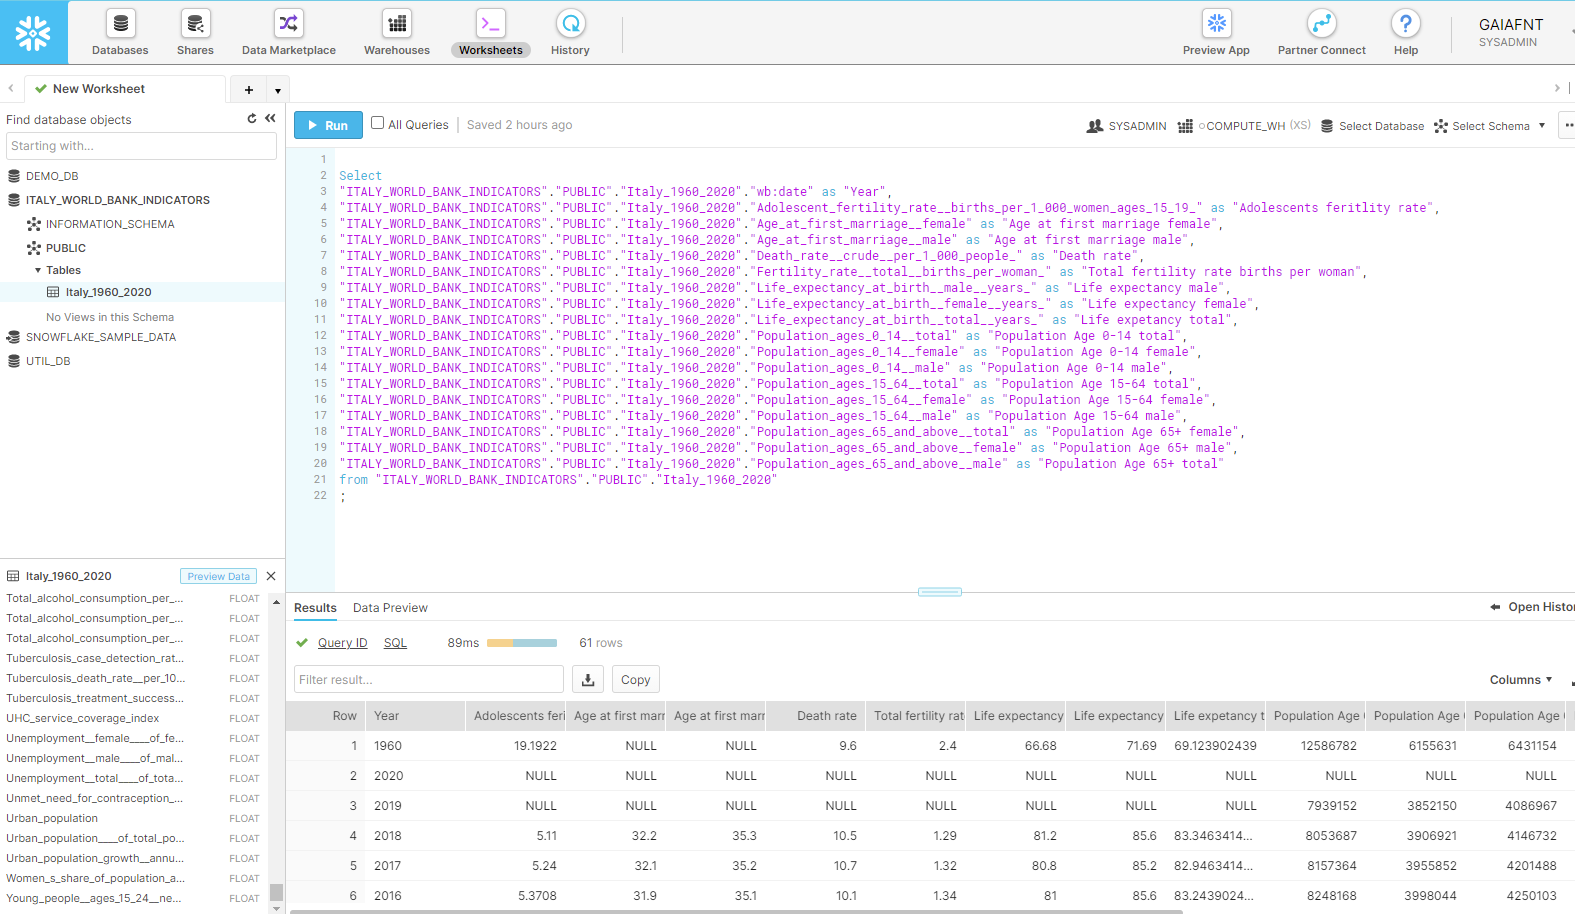Enable the All Queries checkbox
The image size is (1575, 914).
coord(377,123)
